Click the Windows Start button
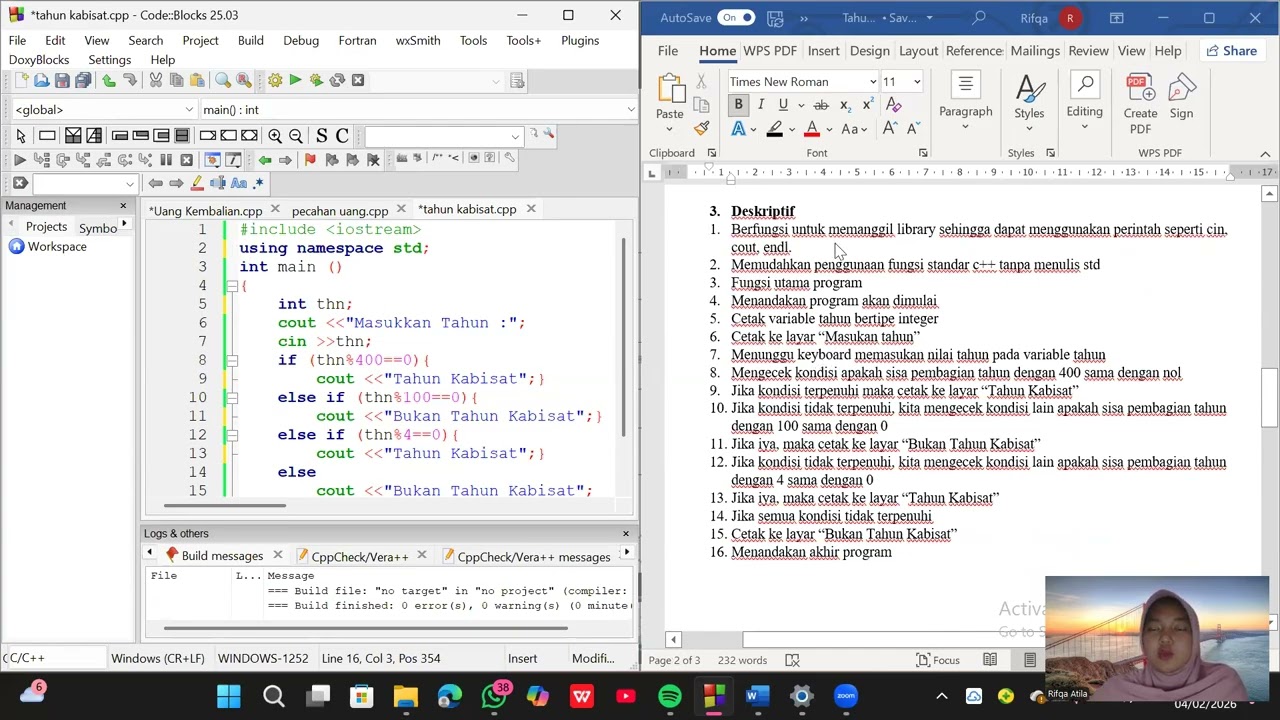This screenshot has width=1280, height=720. click(229, 696)
